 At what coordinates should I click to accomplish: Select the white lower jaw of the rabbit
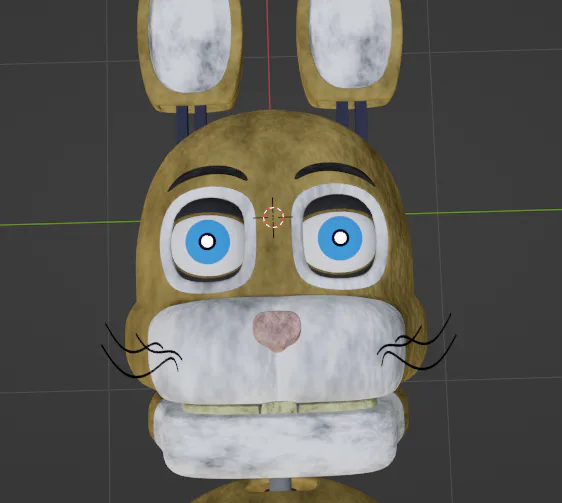(277, 439)
